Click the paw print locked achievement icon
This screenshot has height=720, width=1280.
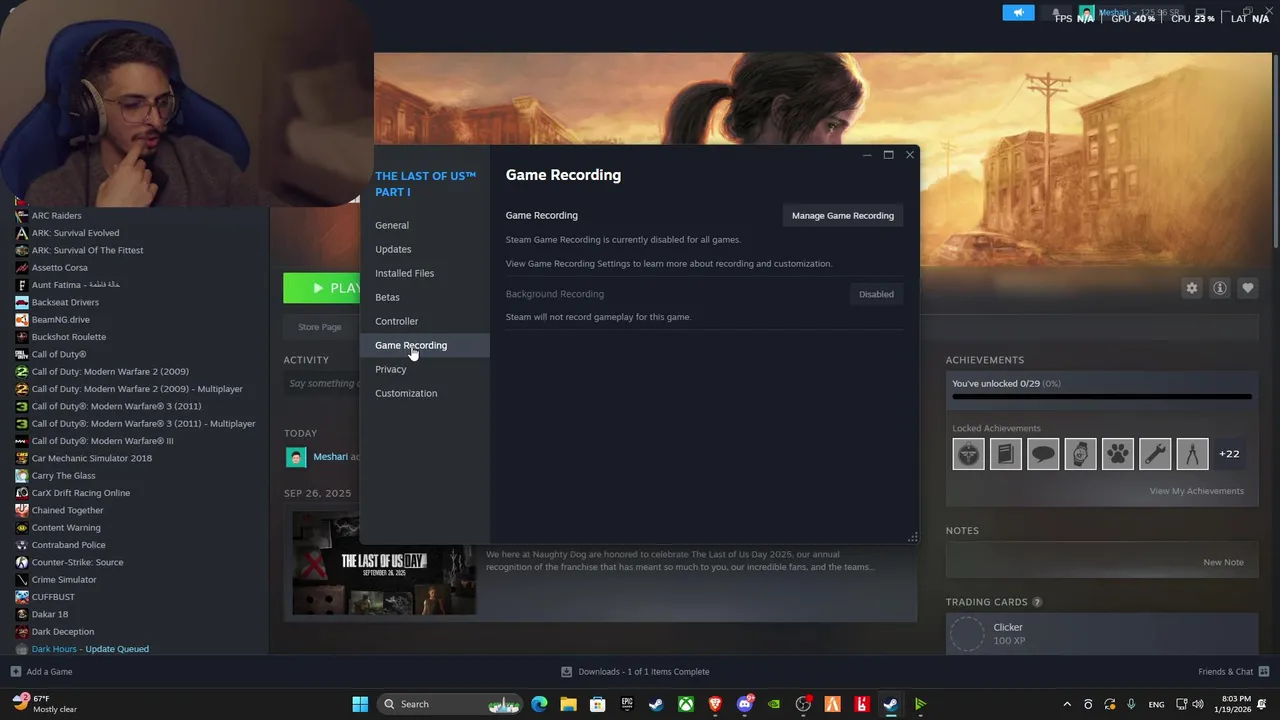[x=1118, y=454]
